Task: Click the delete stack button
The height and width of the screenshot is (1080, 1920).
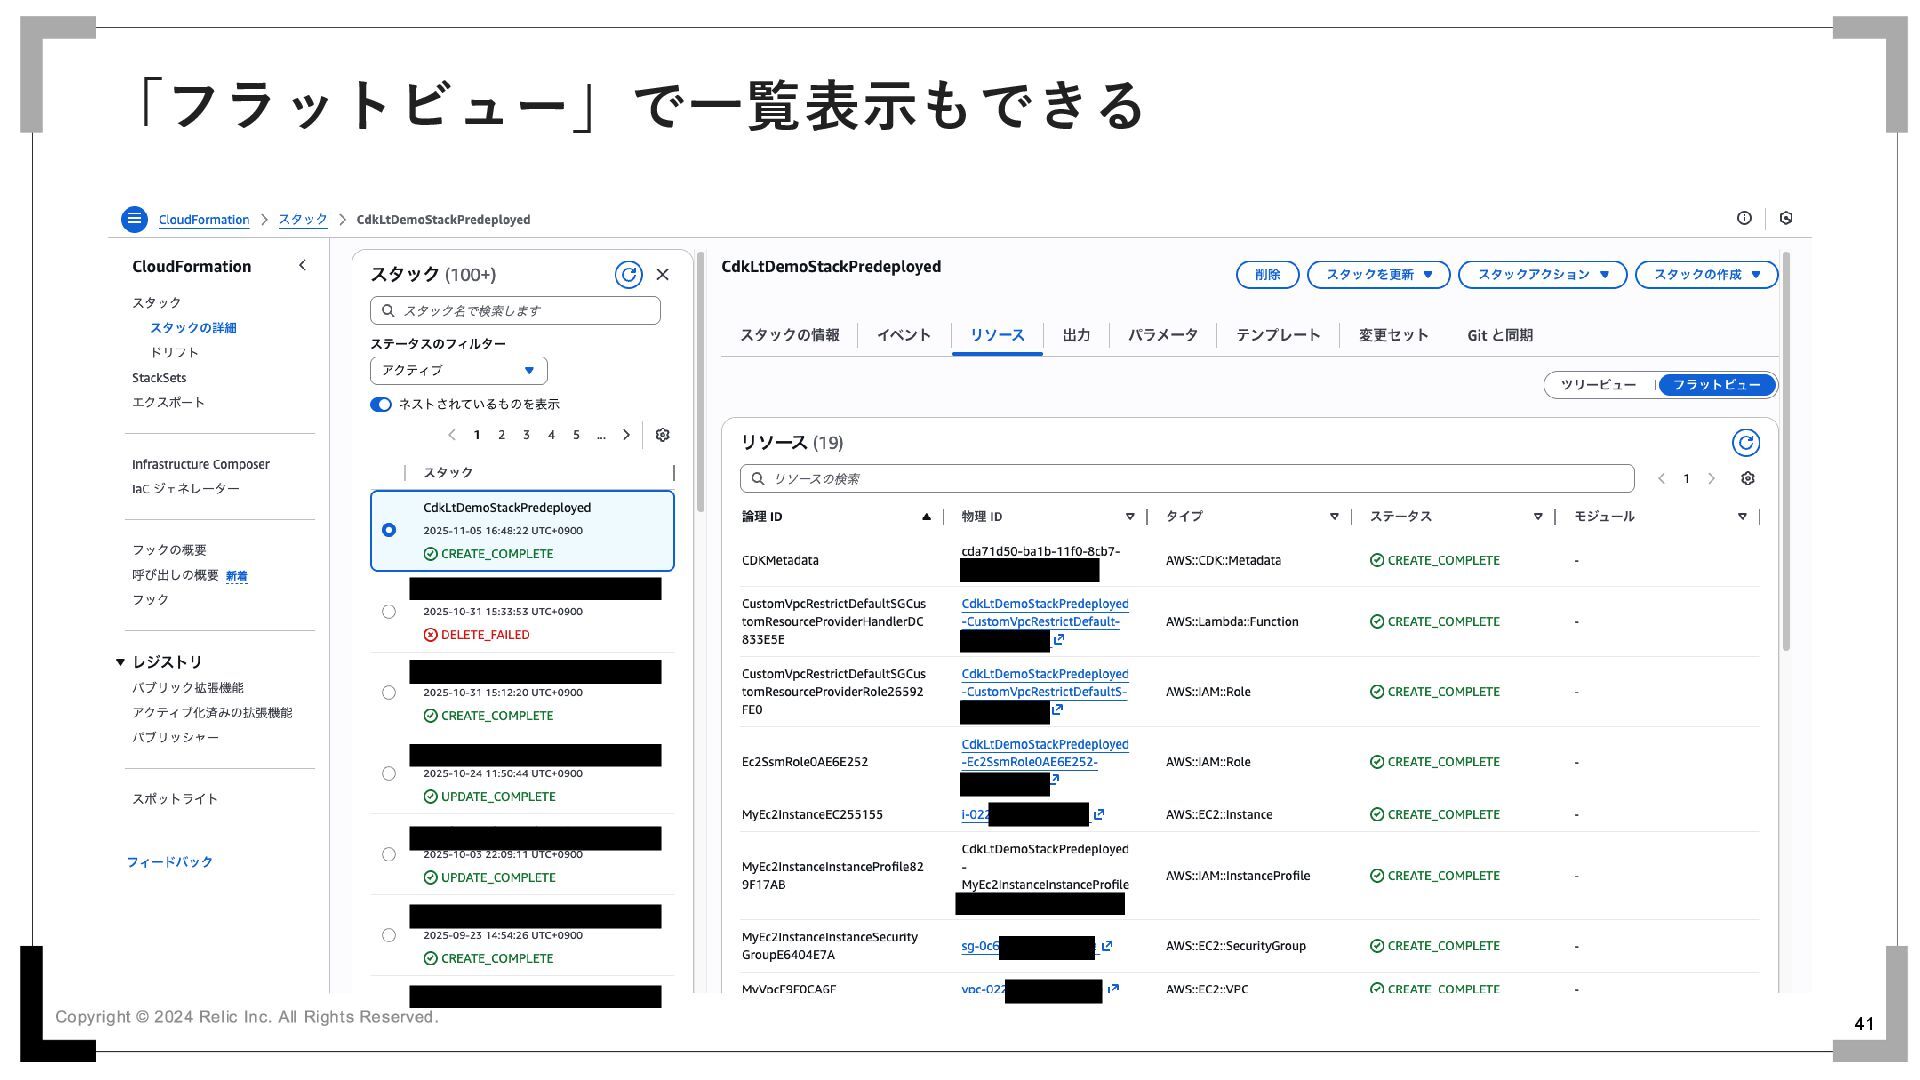Action: pos(1267,275)
